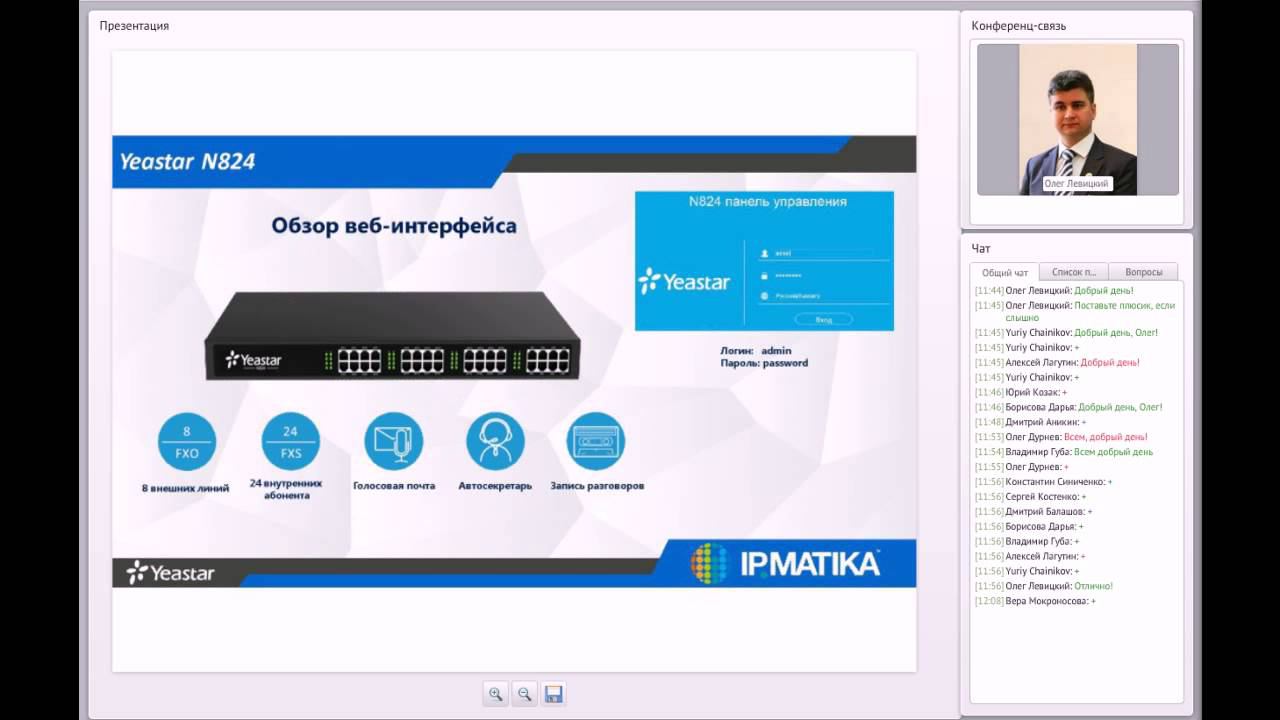This screenshot has height=720, width=1280.
Task: Select Олег Левицкий's Отлично! message
Action: point(1044,586)
